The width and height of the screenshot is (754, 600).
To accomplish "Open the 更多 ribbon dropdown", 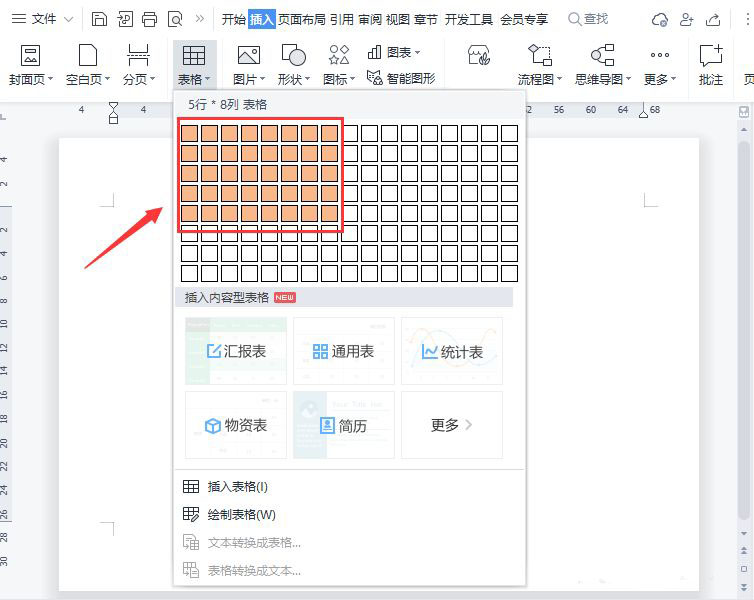I will 660,65.
